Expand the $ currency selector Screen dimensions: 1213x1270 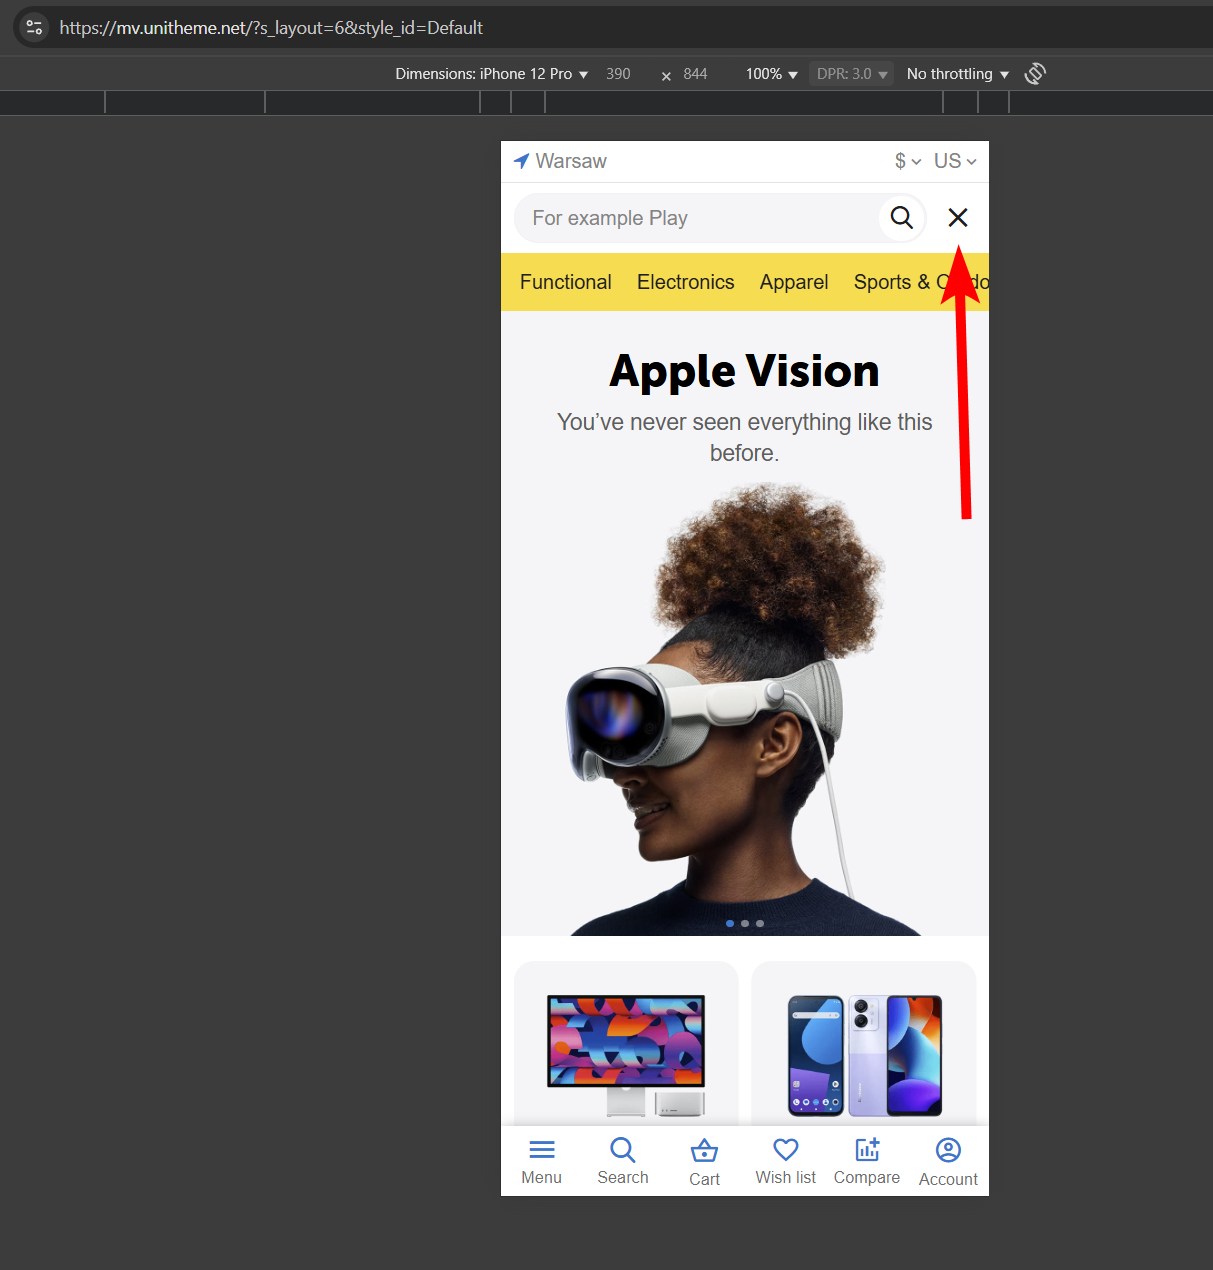point(908,161)
